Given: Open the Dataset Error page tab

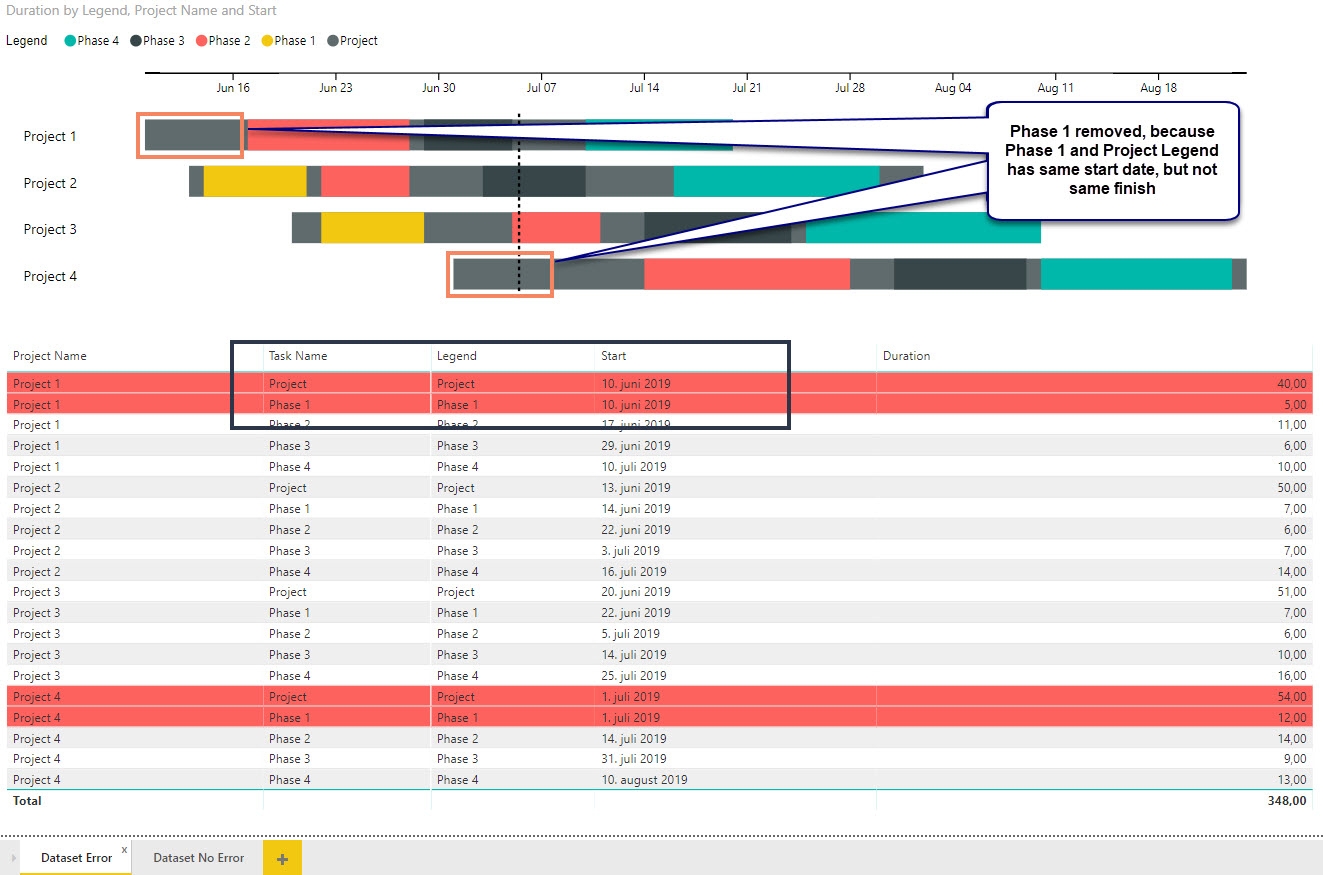Looking at the screenshot, I should tap(76, 858).
